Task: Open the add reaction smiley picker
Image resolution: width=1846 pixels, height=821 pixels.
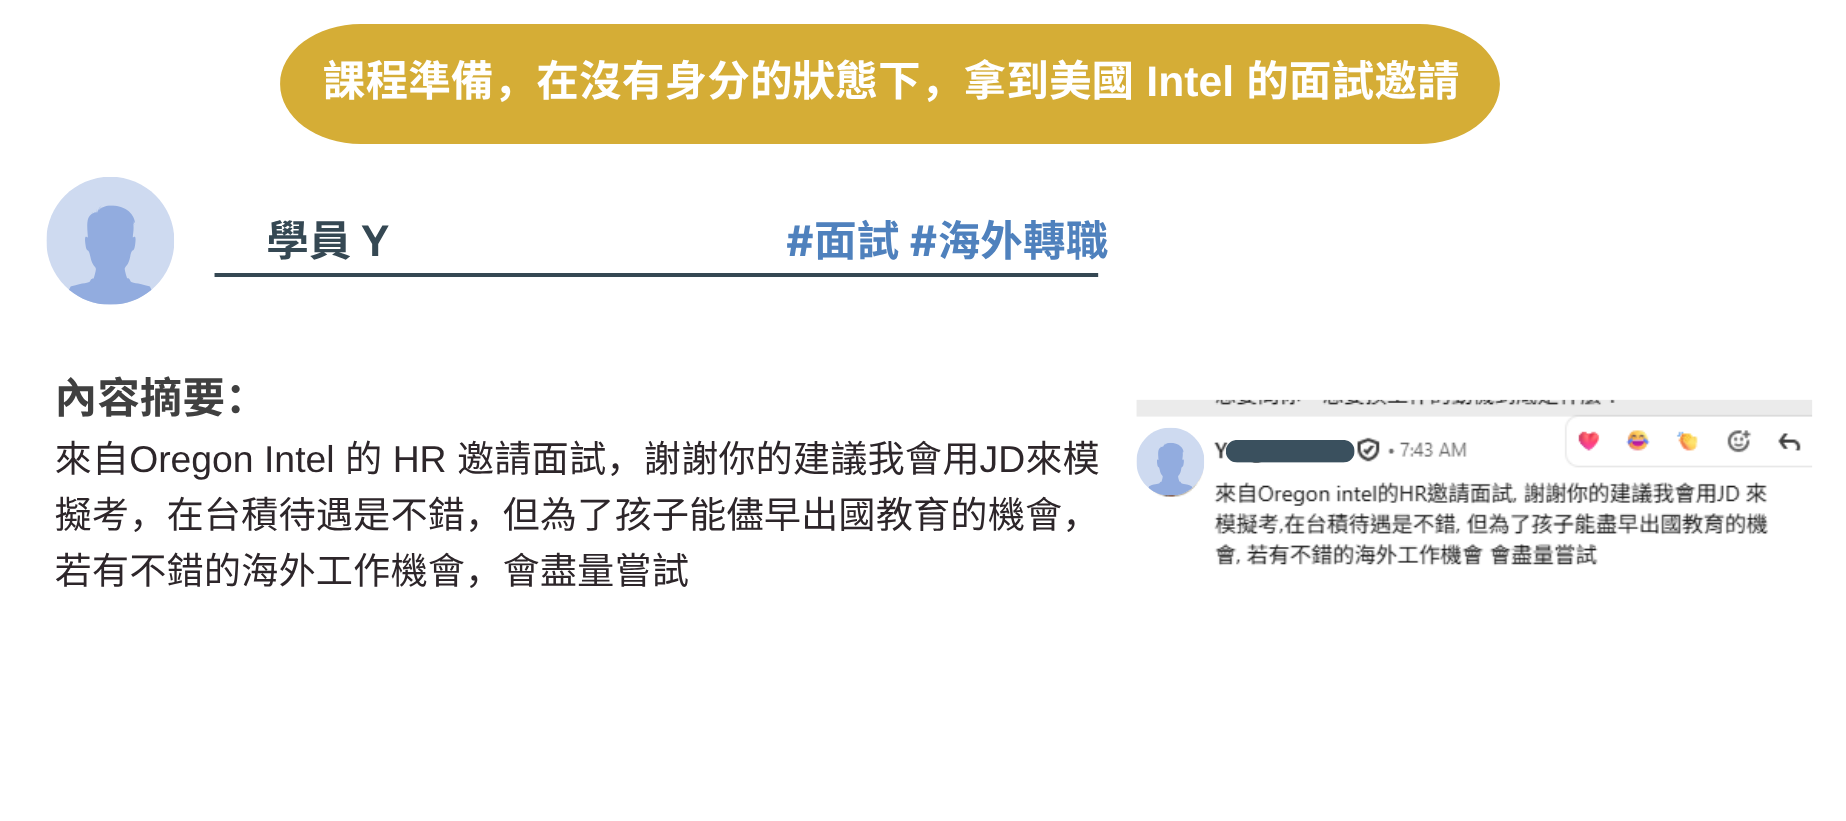Action: click(1739, 441)
